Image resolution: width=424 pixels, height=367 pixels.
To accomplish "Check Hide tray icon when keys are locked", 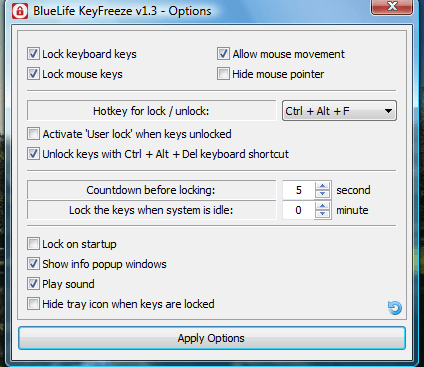I will (33, 304).
